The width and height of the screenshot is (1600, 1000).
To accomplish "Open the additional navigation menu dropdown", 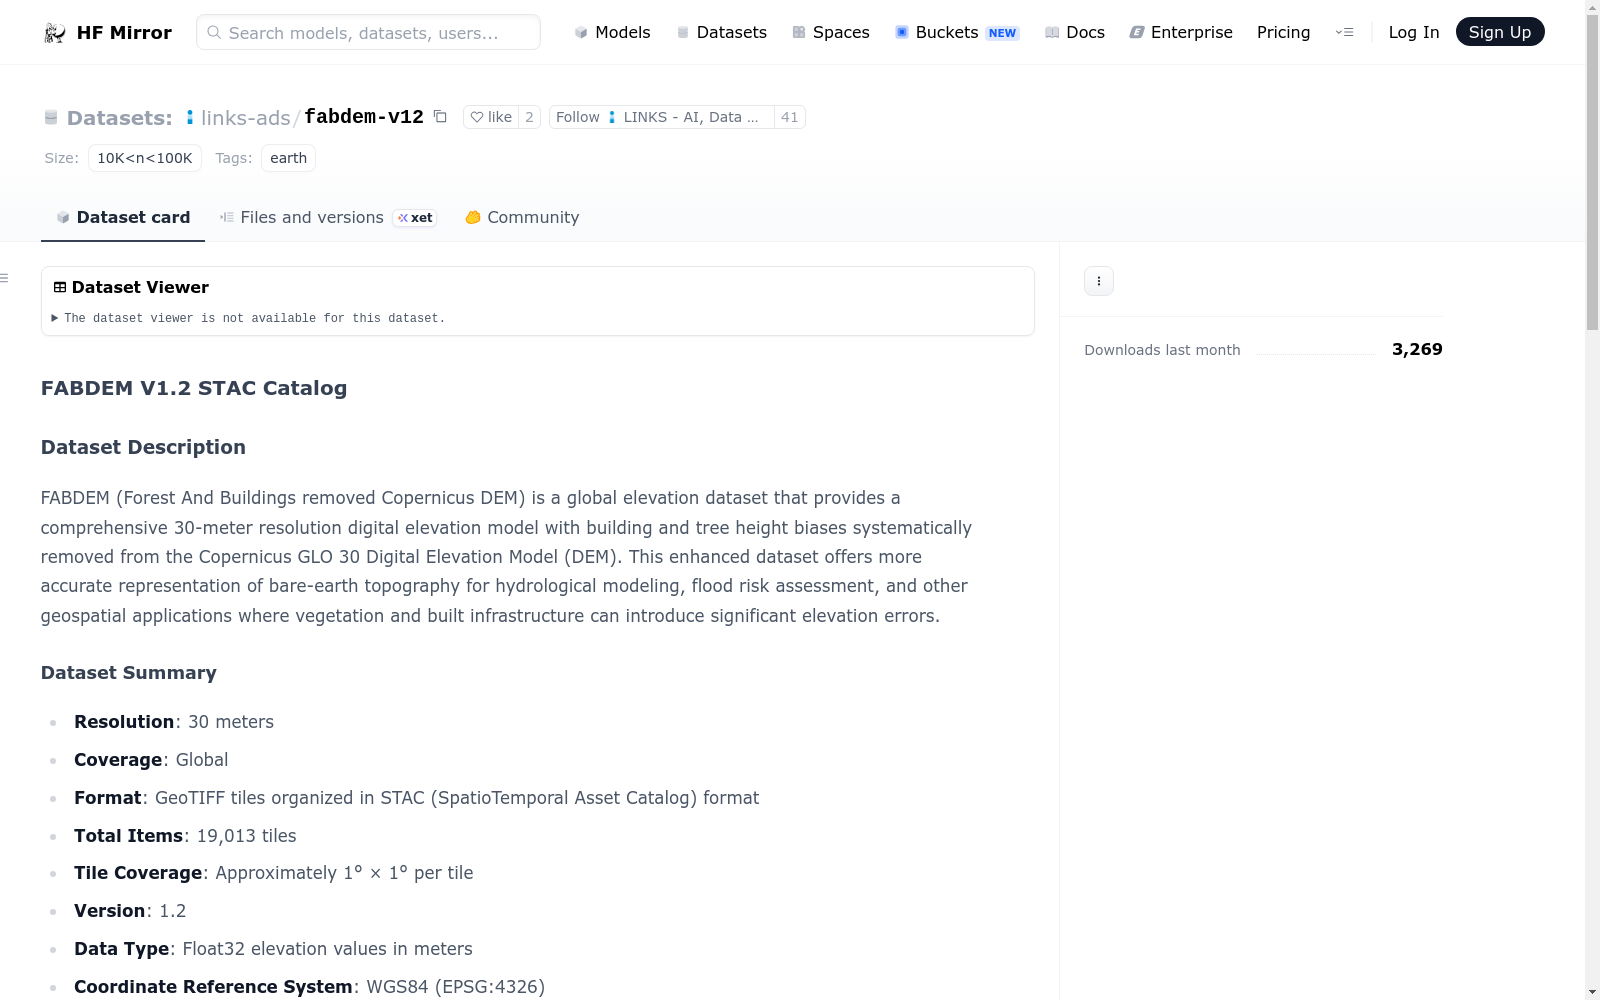I will [x=1344, y=33].
